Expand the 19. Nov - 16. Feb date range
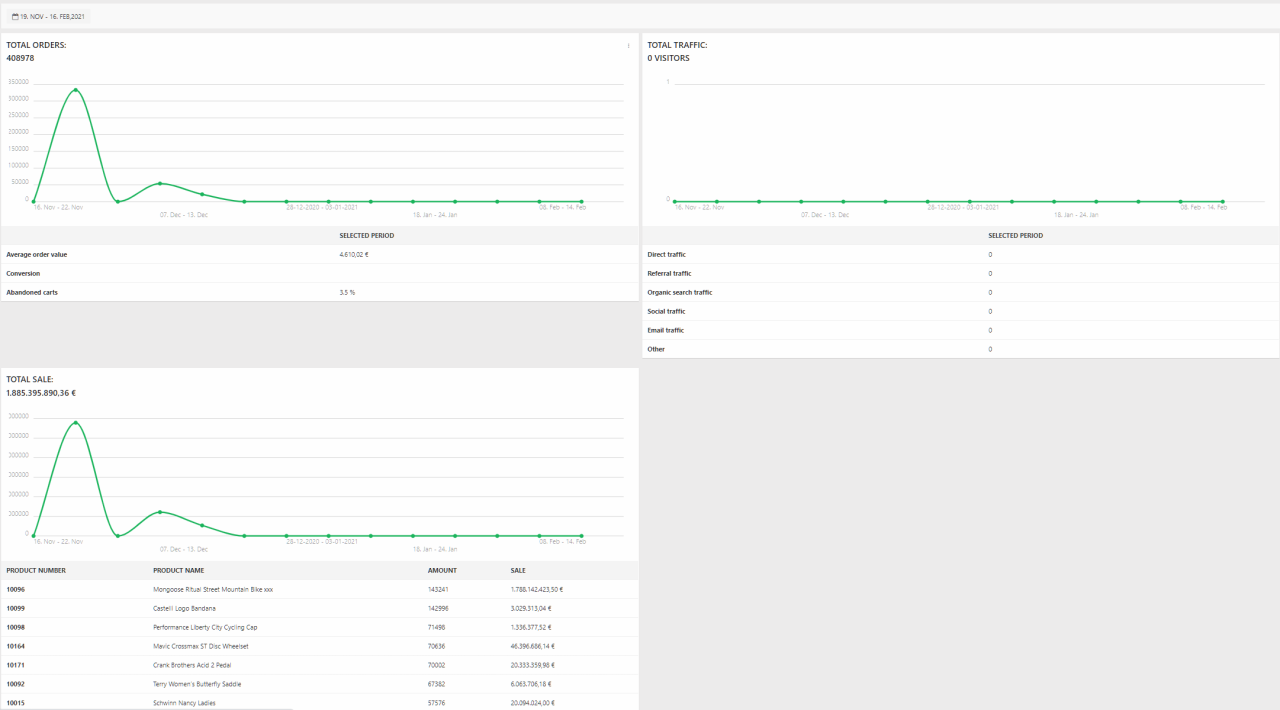Screen dimensions: 1280x710 pyautogui.click(x=52, y=17)
